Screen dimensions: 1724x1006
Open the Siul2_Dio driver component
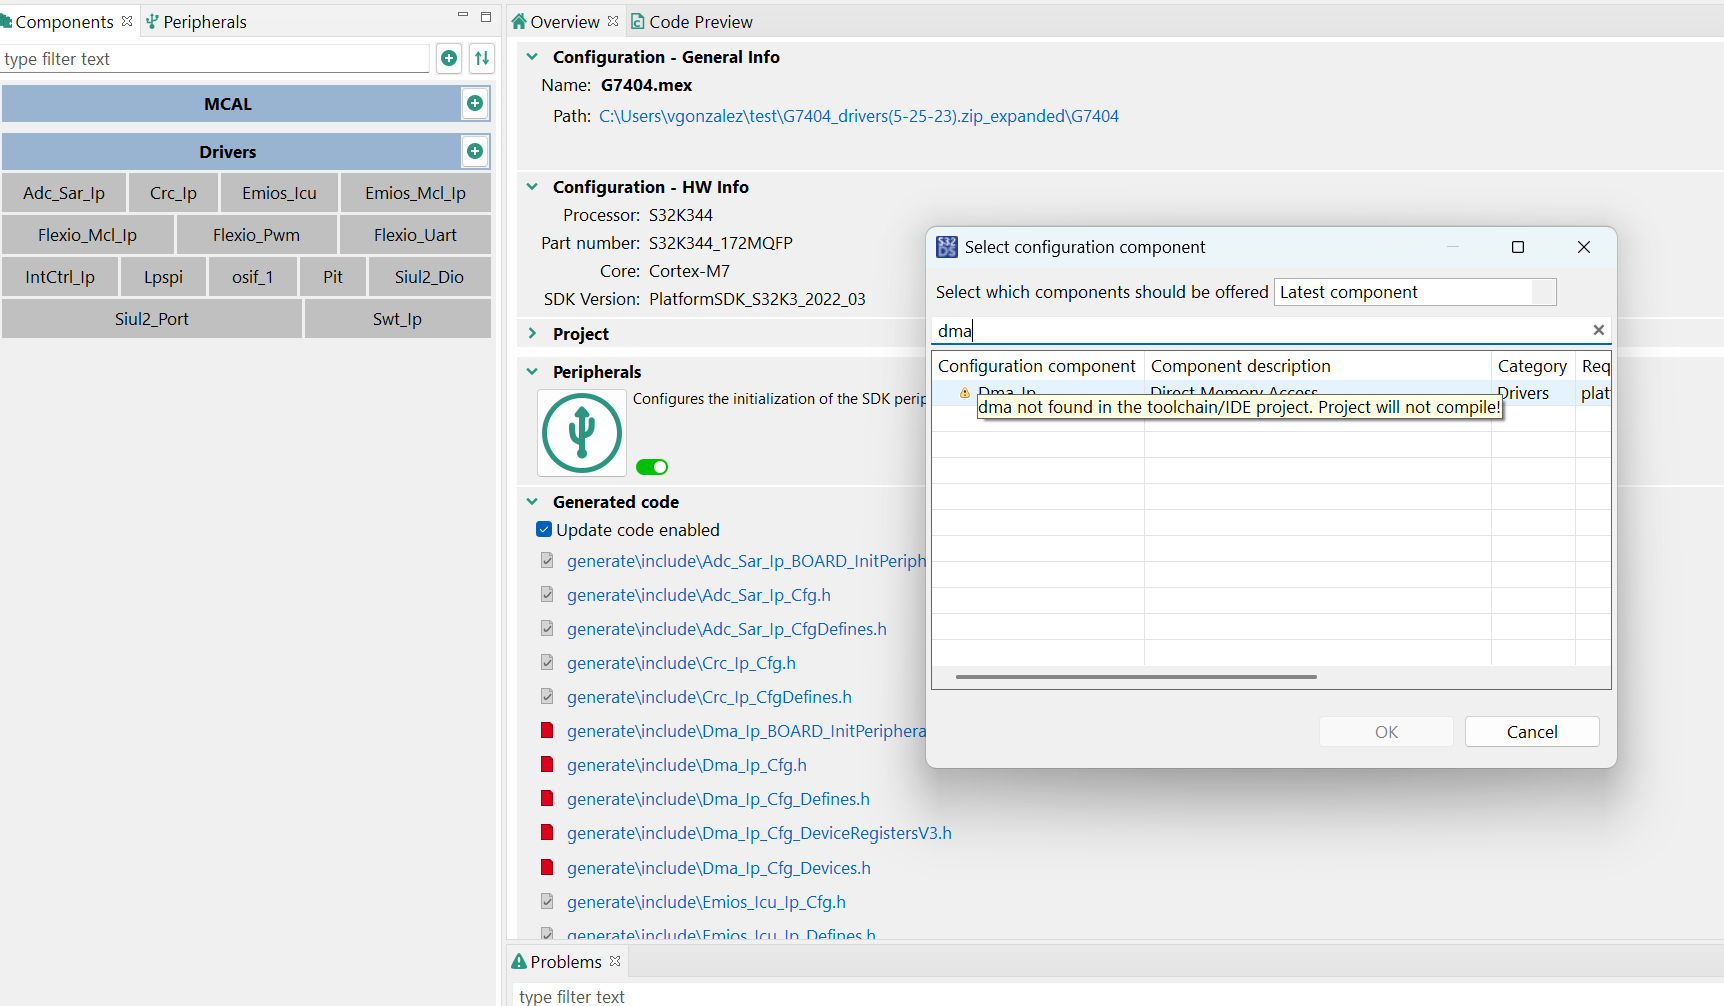tap(429, 277)
